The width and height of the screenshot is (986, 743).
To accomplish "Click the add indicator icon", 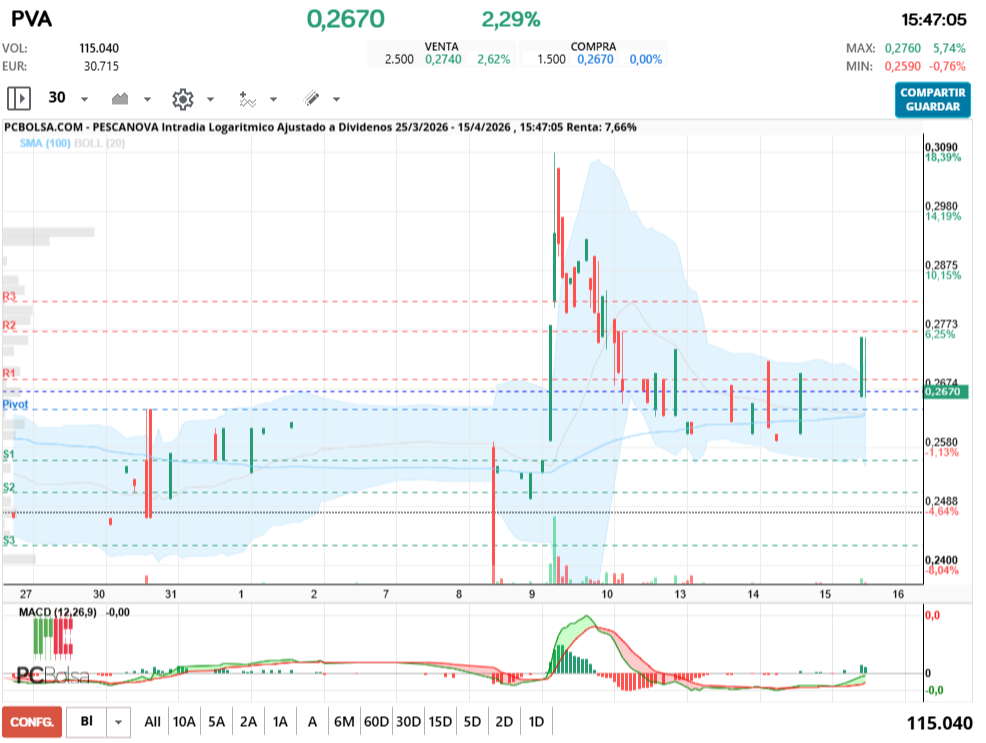I will tap(247, 98).
